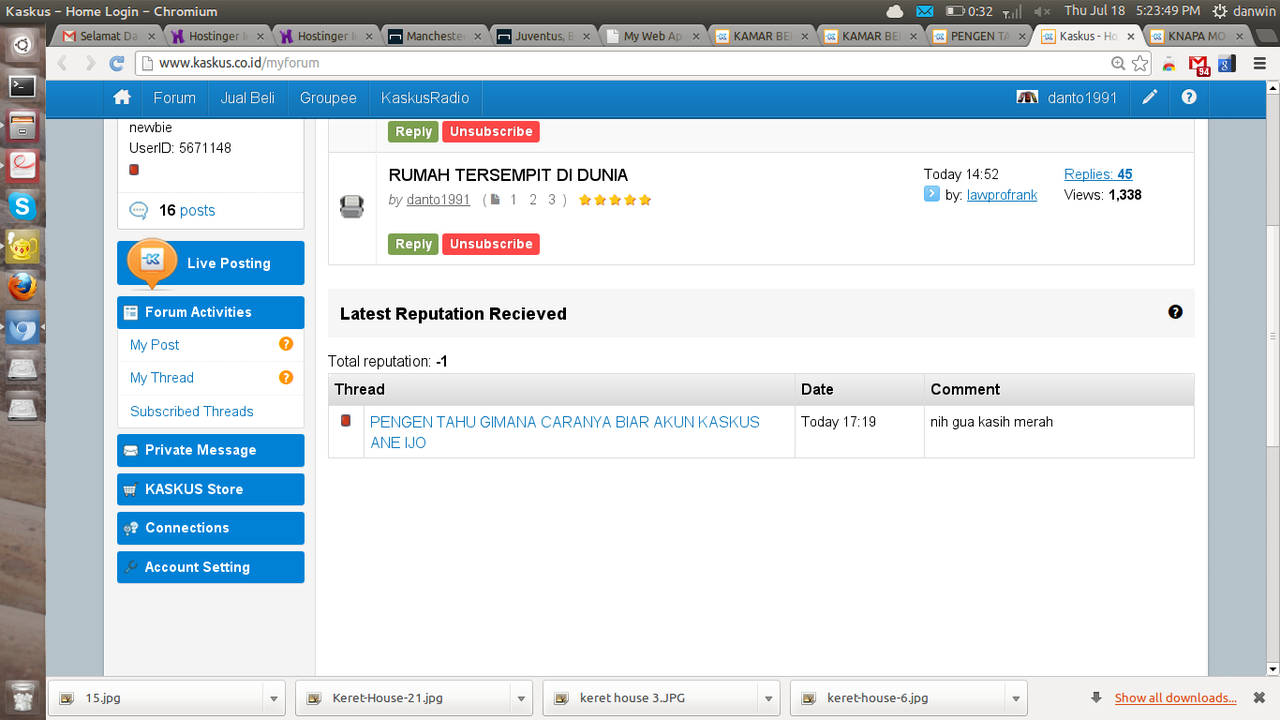
Task: Open the Ubuntu Dash home button
Action: click(22, 45)
